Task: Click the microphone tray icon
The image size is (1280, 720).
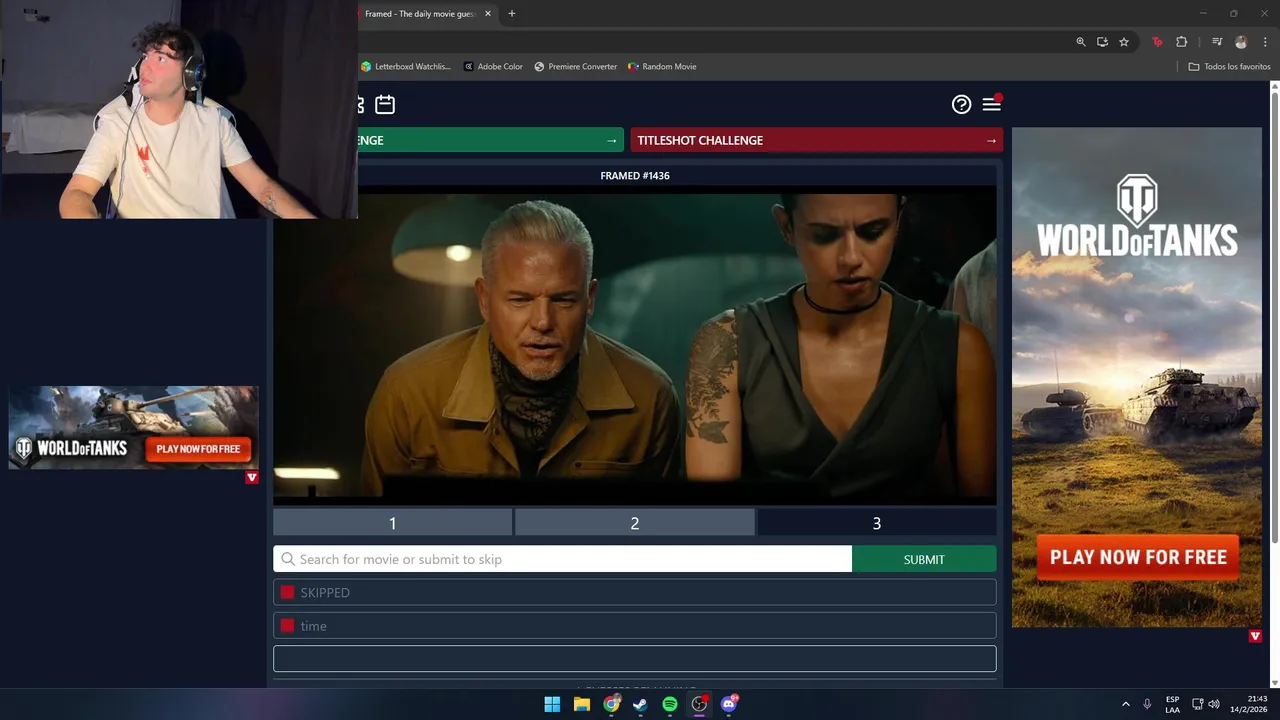Action: click(x=1147, y=704)
